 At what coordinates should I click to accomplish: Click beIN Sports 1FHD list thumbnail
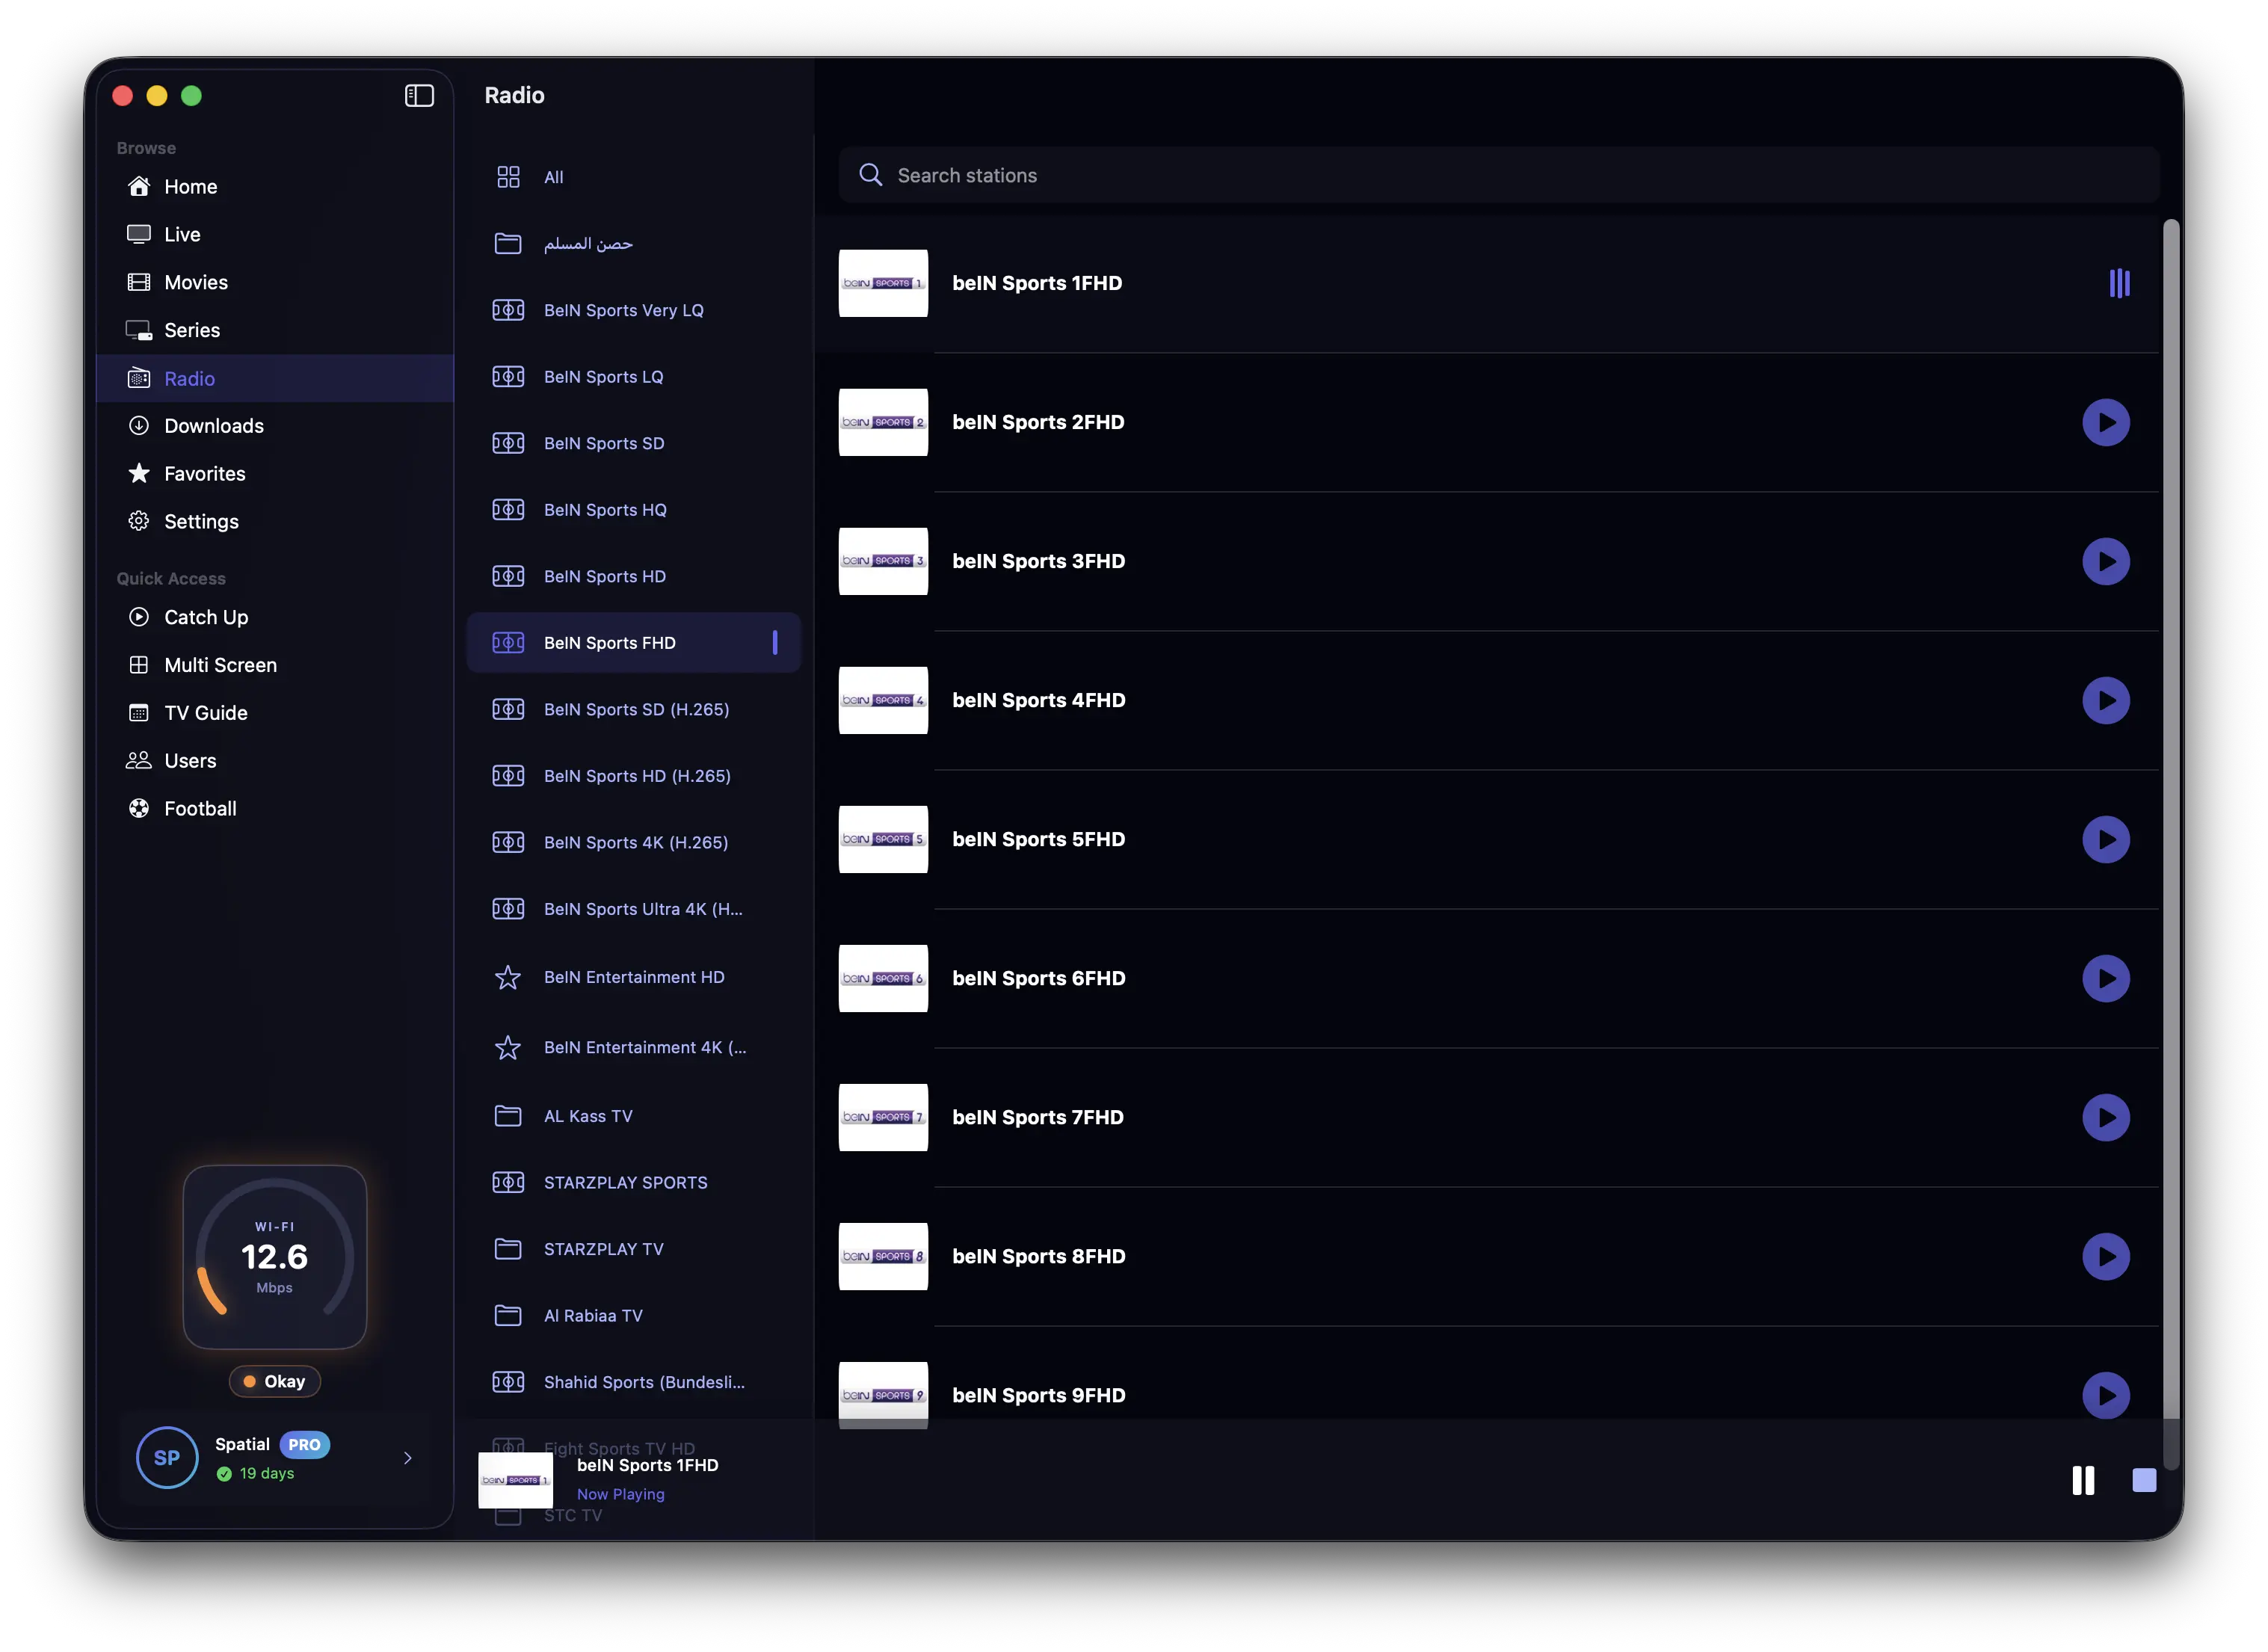(x=883, y=283)
